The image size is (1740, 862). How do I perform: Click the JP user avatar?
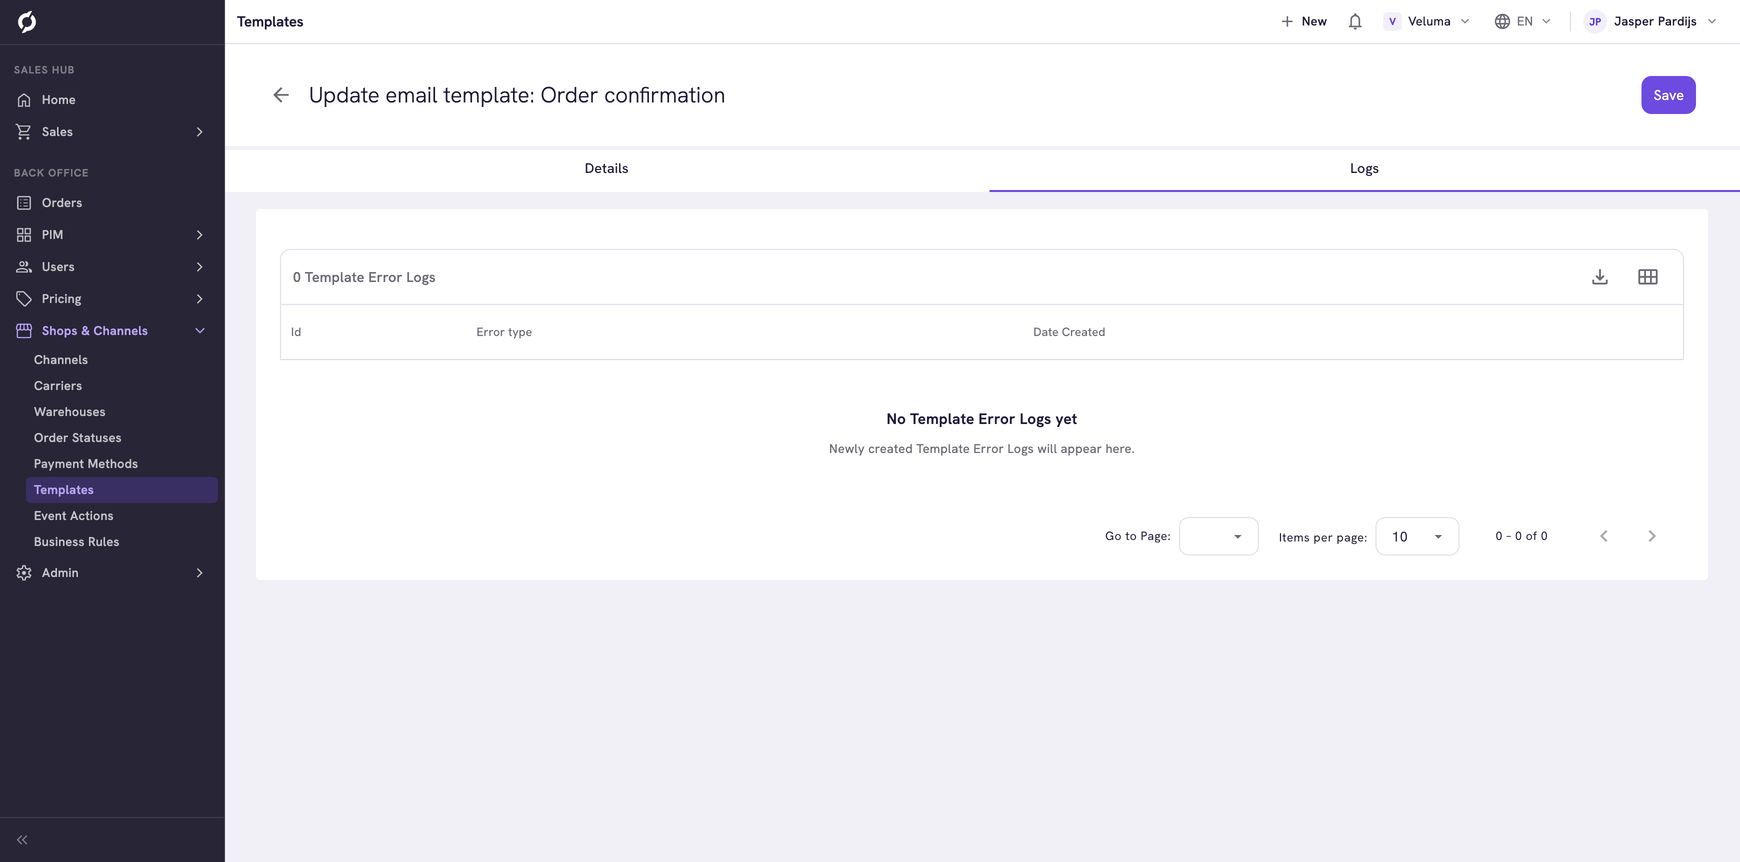[1595, 21]
